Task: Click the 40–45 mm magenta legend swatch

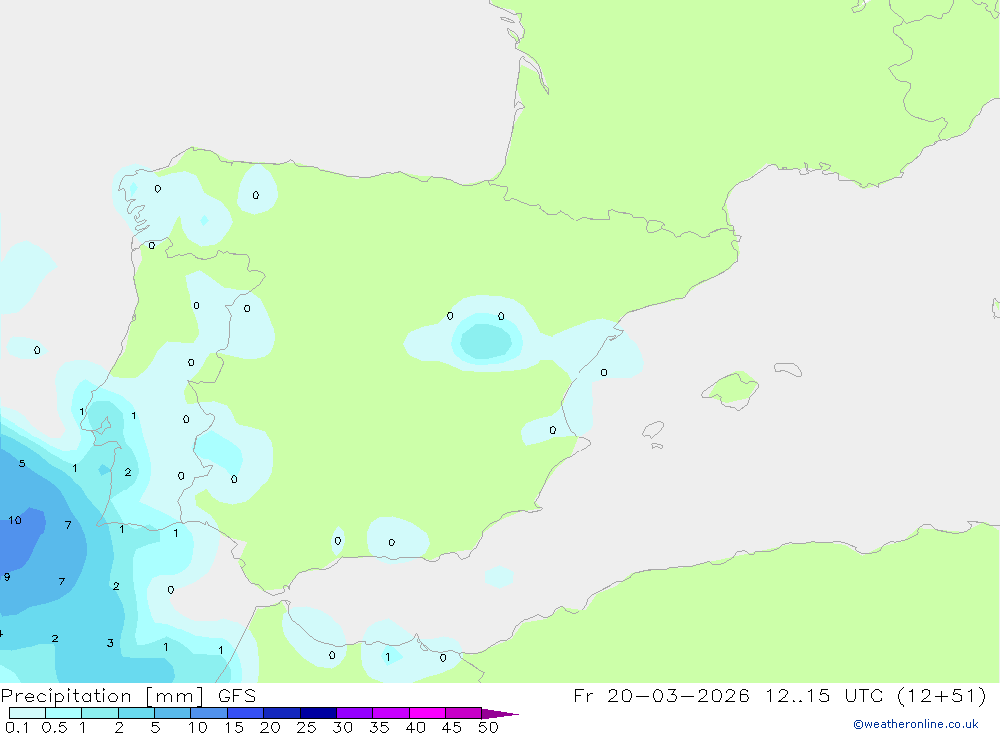Action: (427, 713)
